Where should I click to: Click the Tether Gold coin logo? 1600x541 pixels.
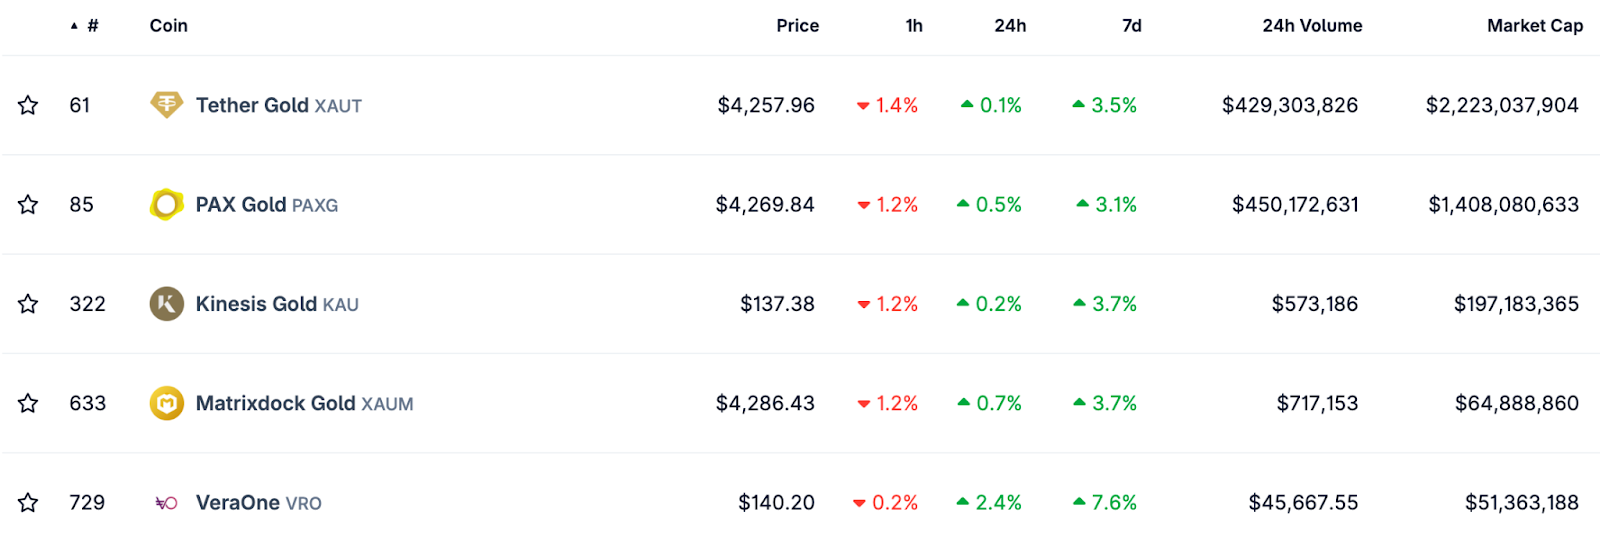pos(166,104)
